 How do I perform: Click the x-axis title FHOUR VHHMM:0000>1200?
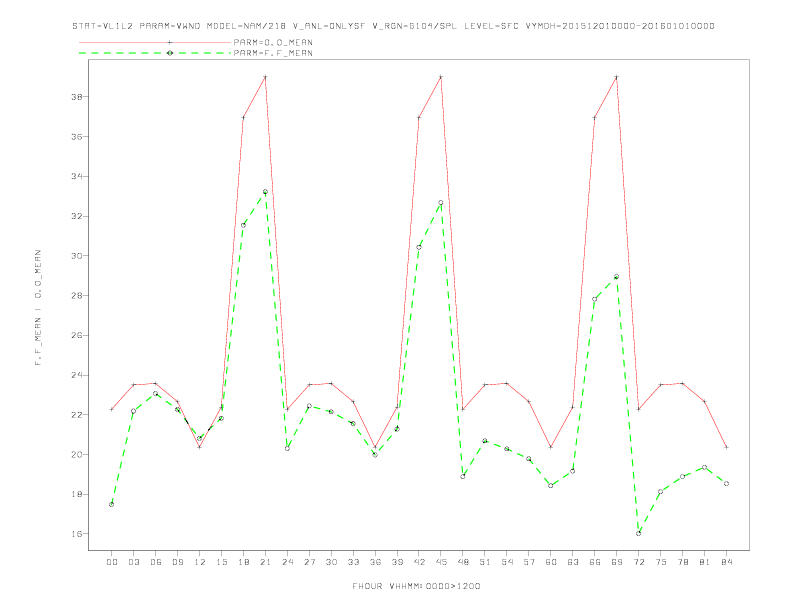pos(416,586)
